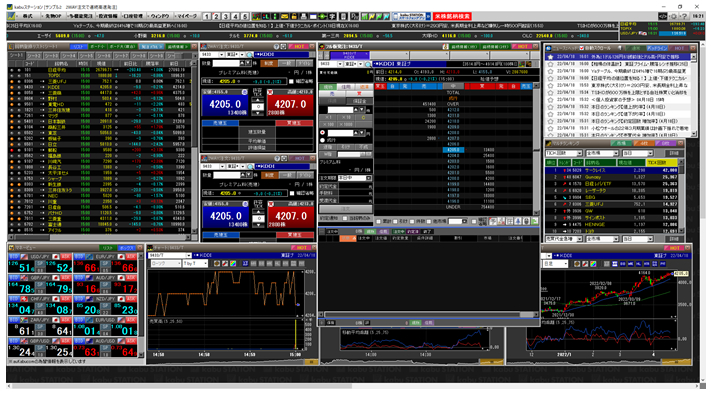Screen dimensions: 711x400
Task: Open color palette icon on candlestick chart toolbar
Action: 233,263
